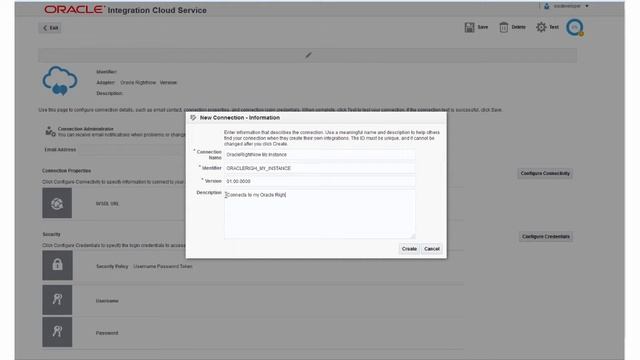Click the 'Password' row label
Screen dimensions: 640x360
(x=107, y=333)
